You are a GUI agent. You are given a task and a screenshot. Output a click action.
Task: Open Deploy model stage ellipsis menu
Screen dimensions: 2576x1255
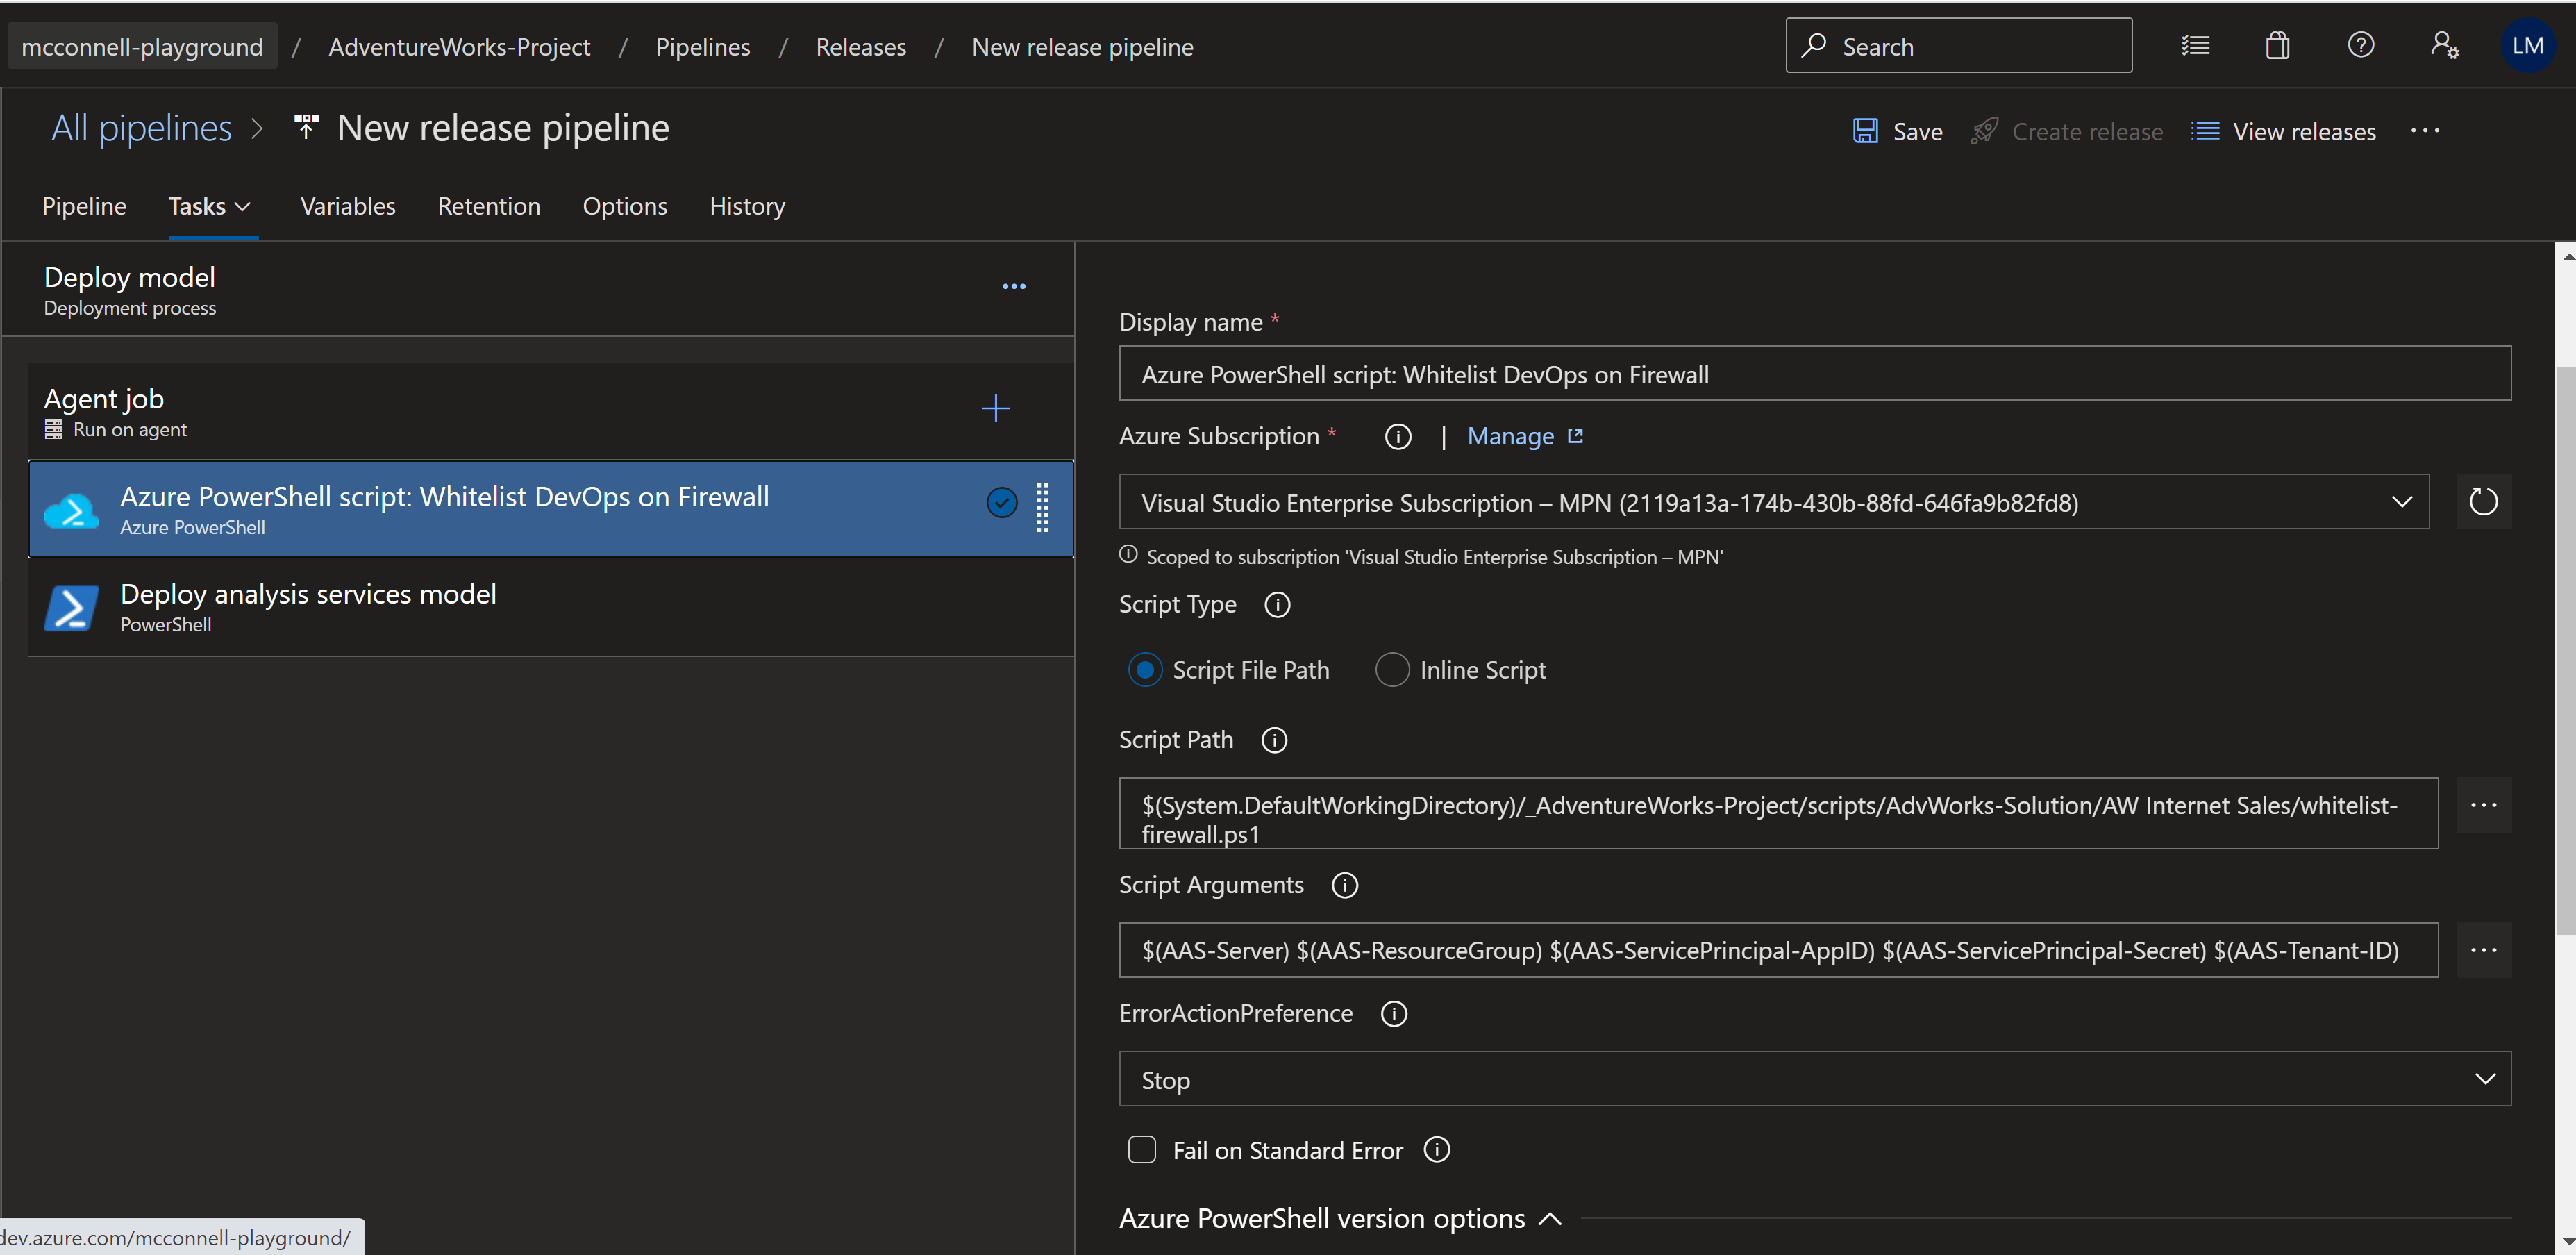1013,287
